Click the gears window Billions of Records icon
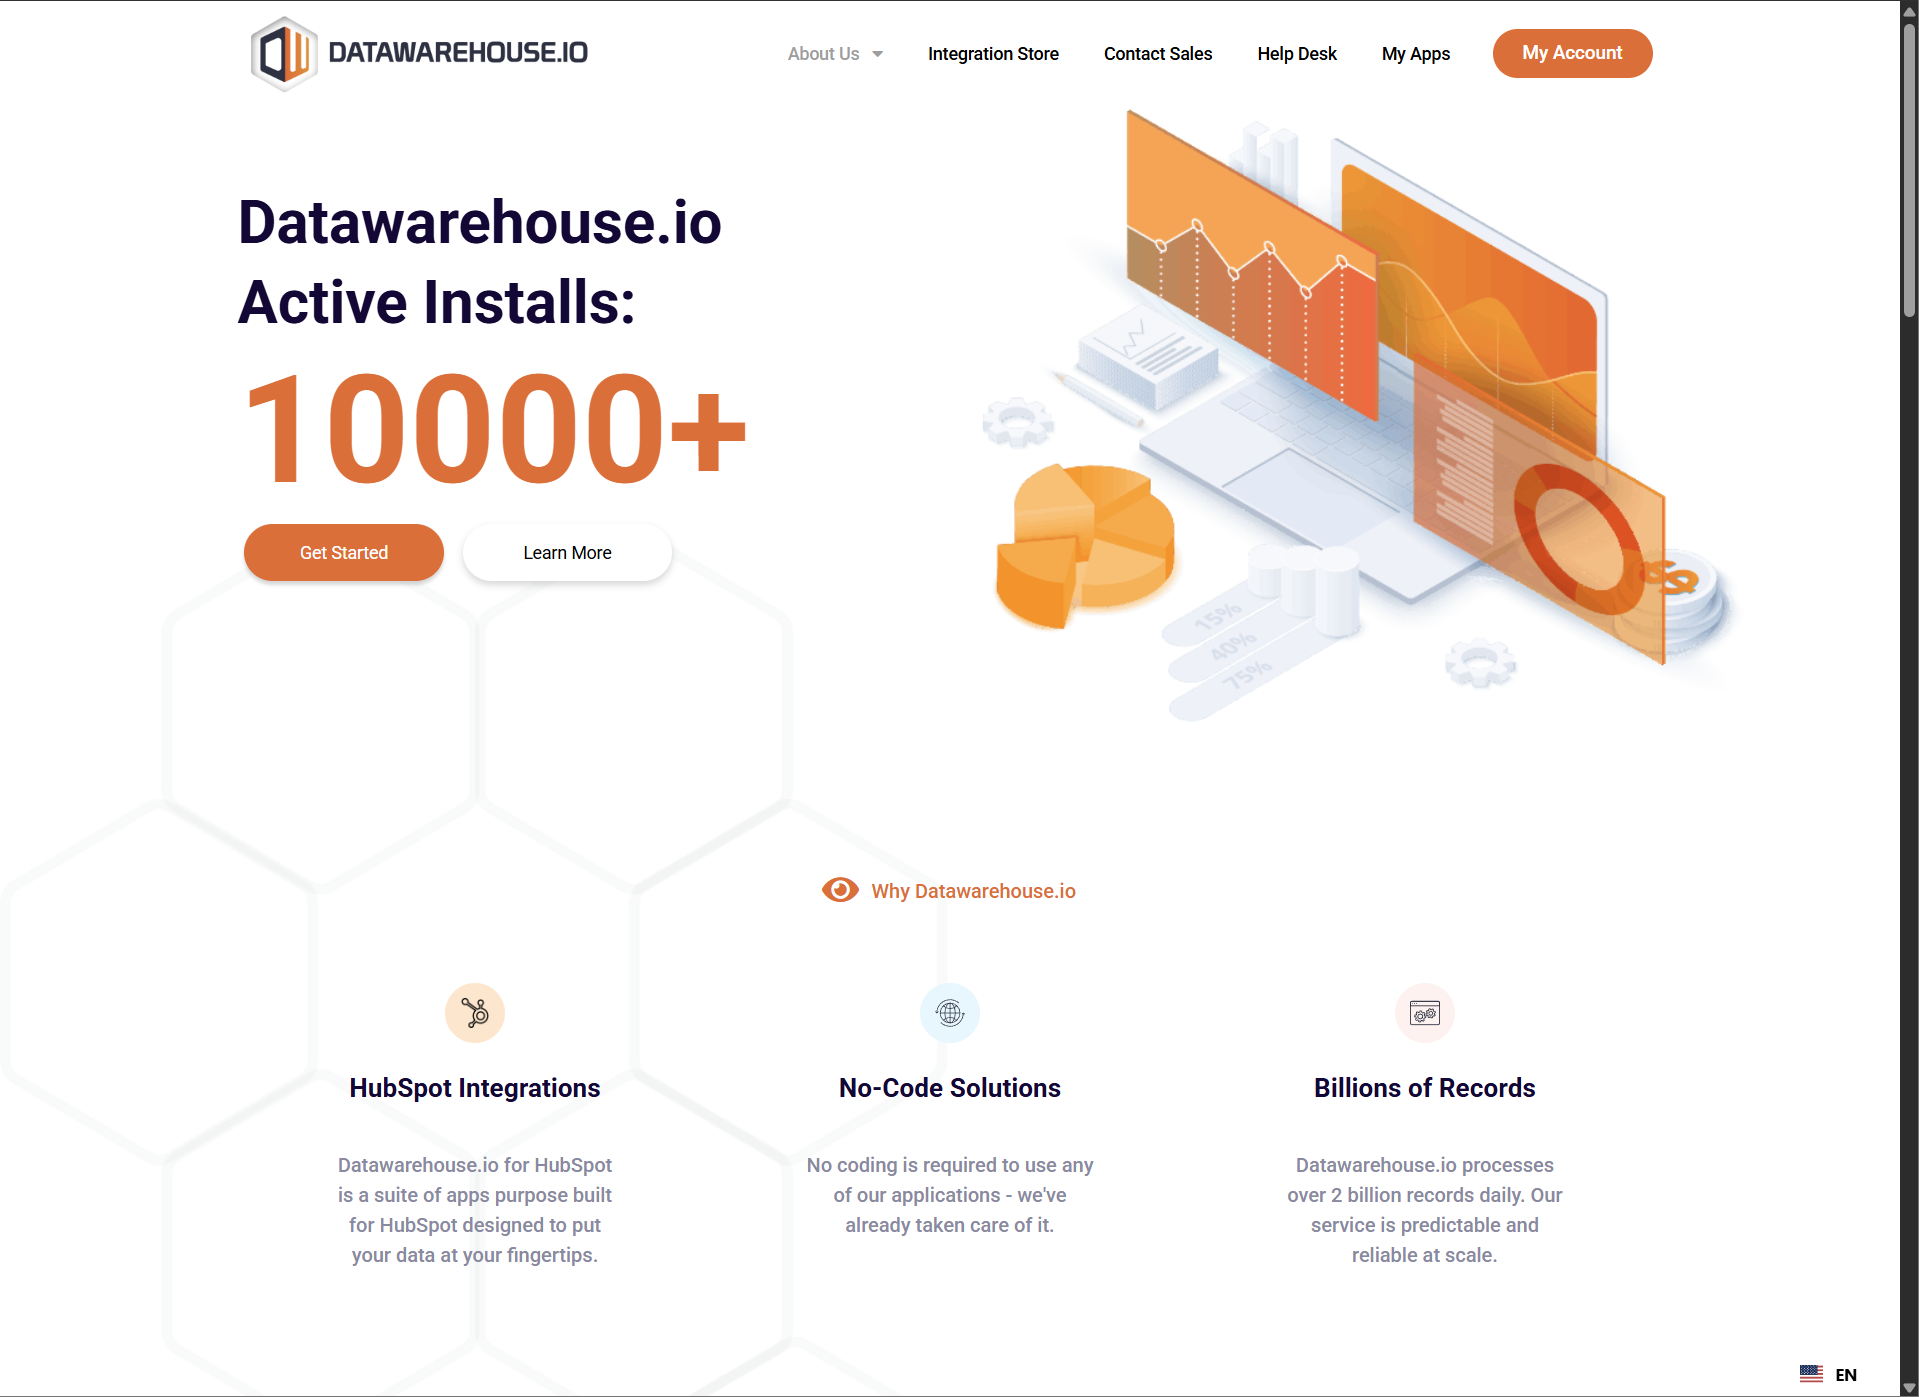 pos(1425,1013)
